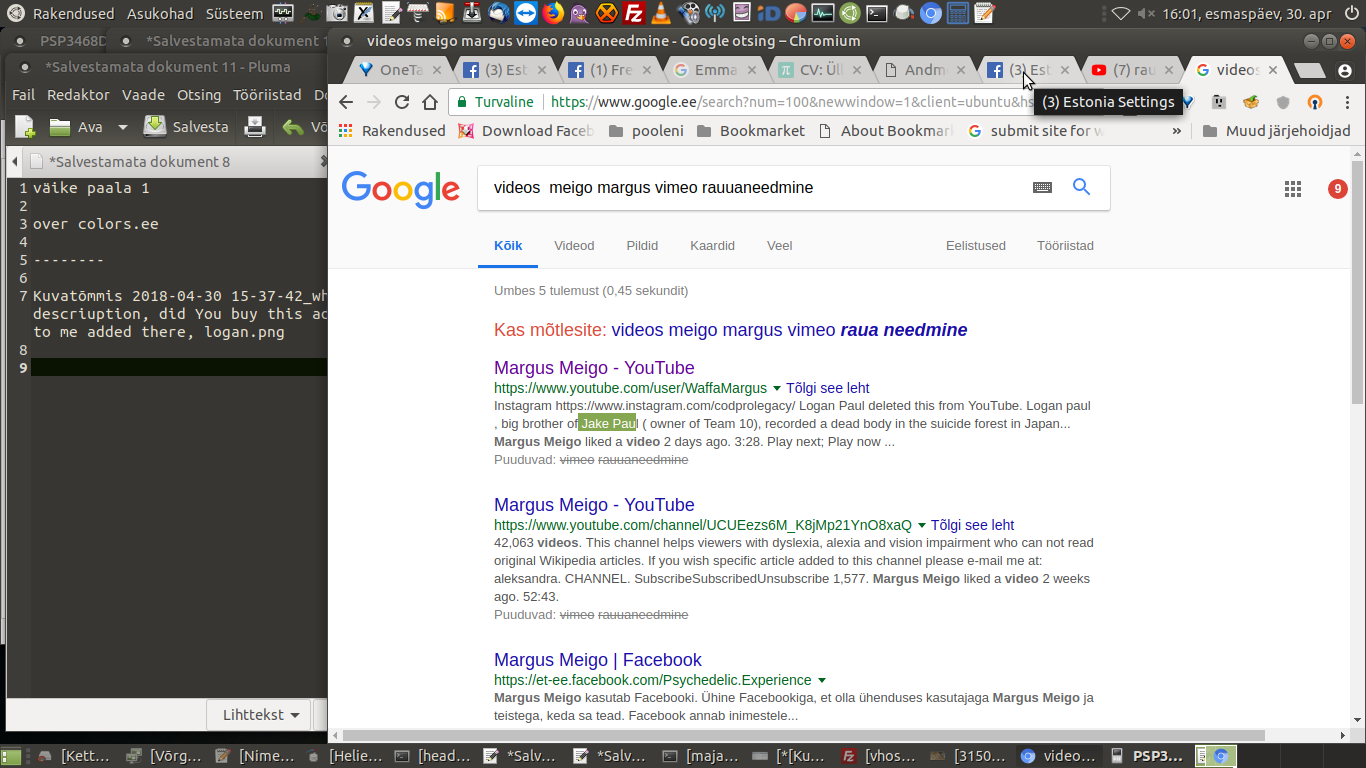This screenshot has width=1366, height=768.
Task: Open the Bookmarket bookmarks folder
Action: (x=750, y=131)
